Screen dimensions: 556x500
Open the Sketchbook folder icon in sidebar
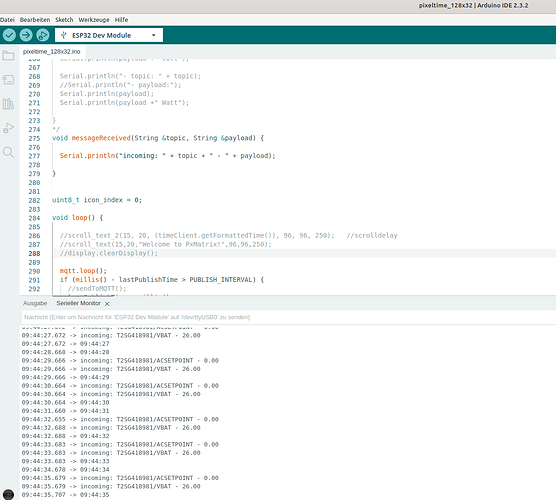[x=8, y=56]
